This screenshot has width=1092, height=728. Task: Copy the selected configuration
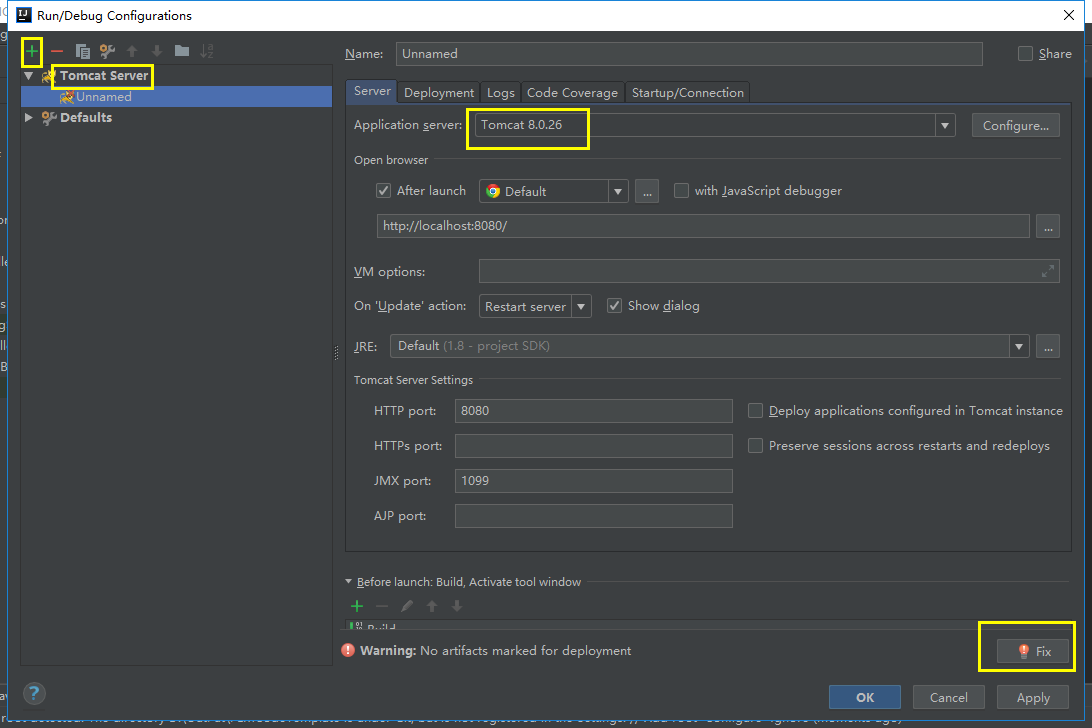(83, 51)
